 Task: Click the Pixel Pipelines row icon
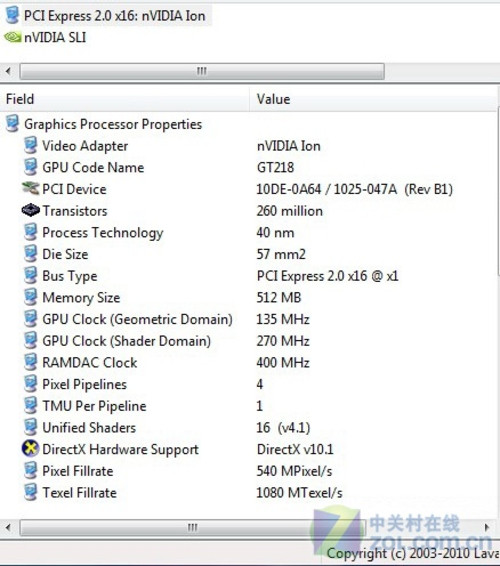30,383
